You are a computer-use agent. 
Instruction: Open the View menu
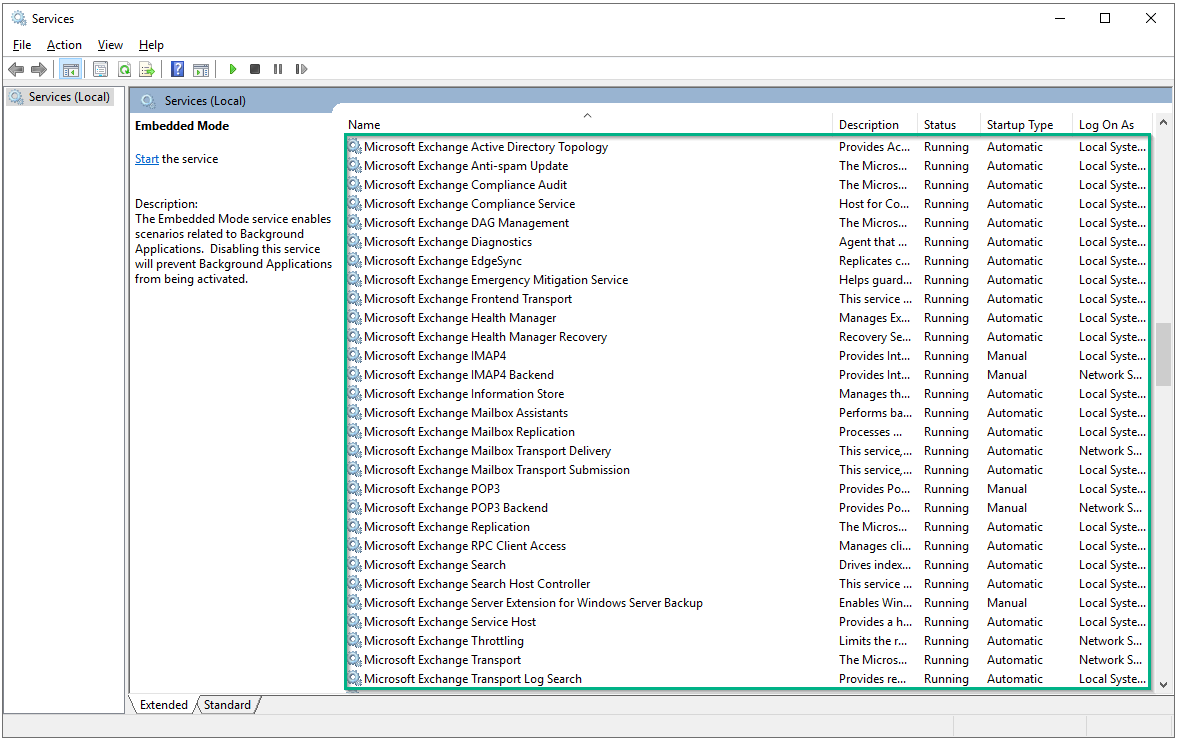coord(110,45)
